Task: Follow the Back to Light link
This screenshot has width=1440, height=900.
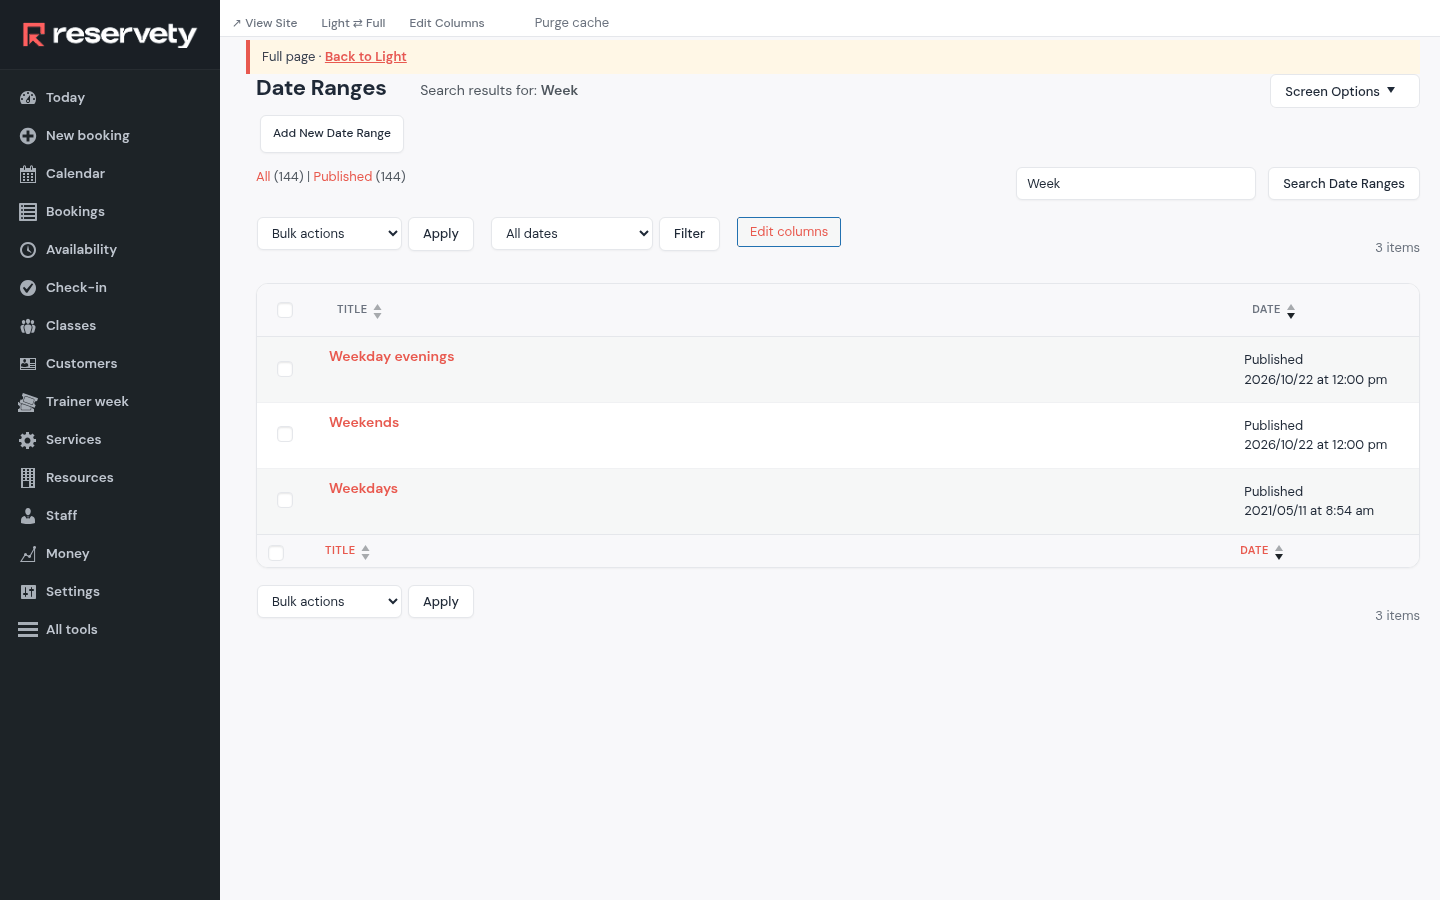Action: [366, 57]
